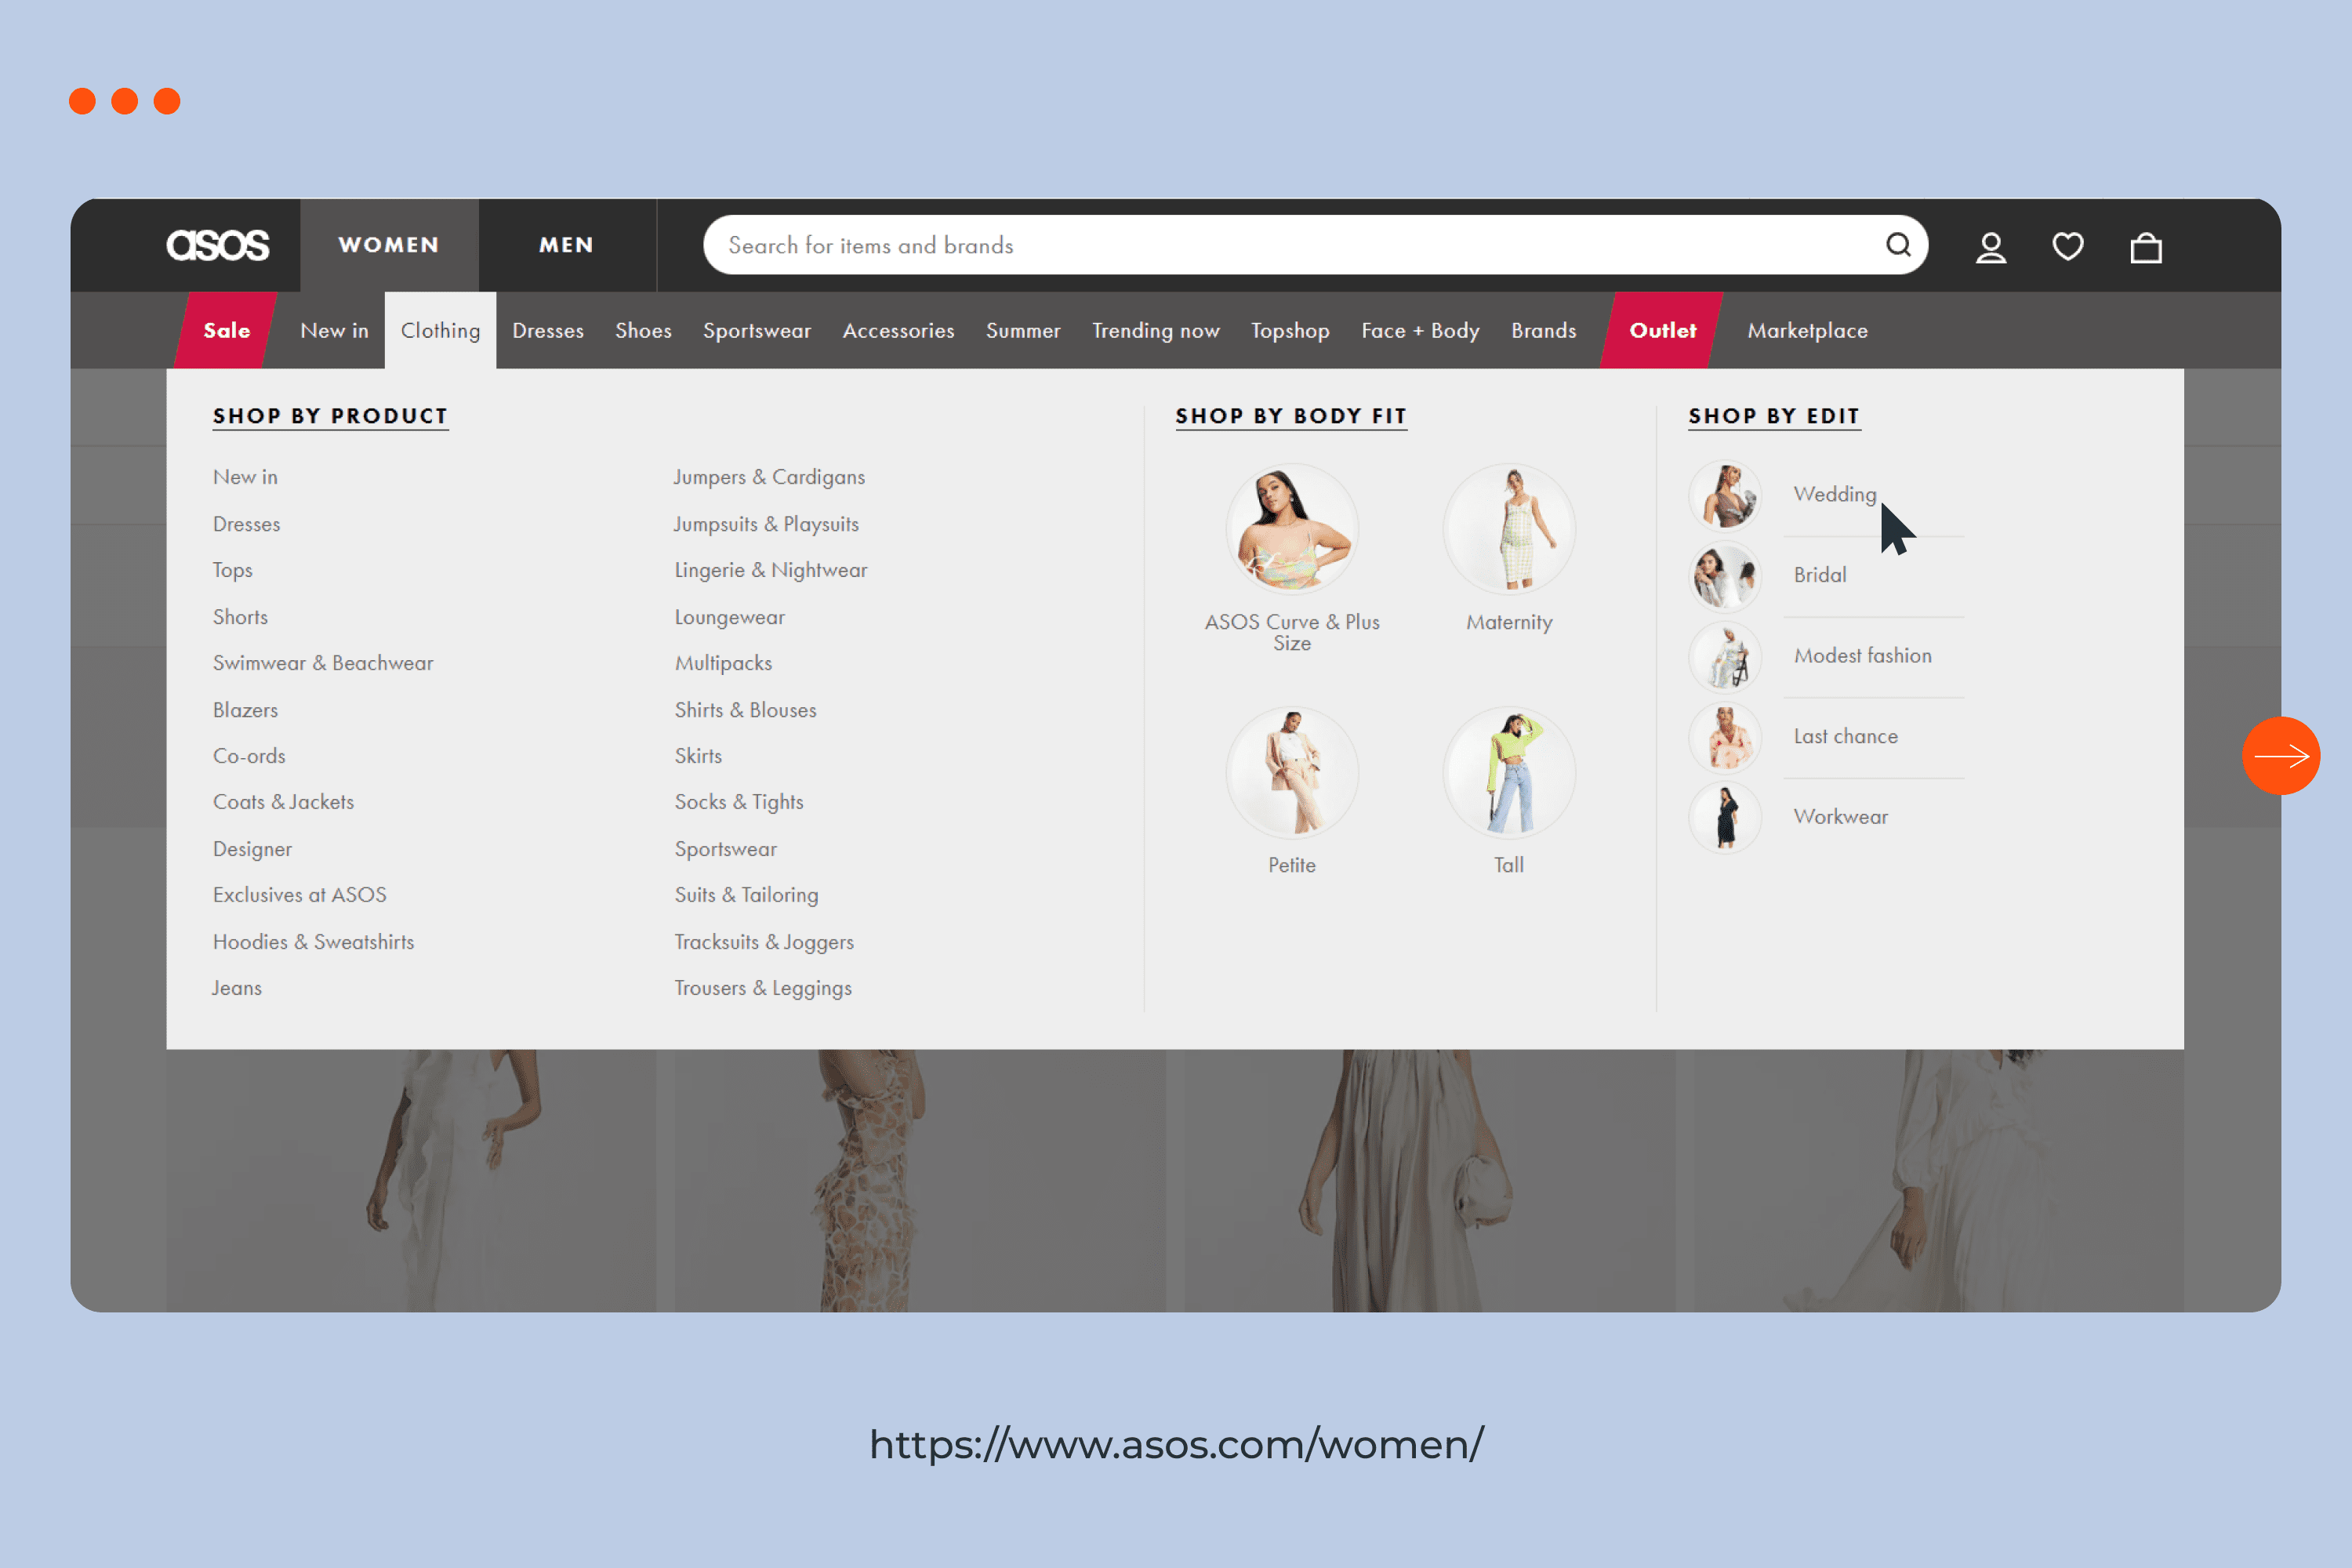Open the Blazers link
The image size is (2352, 1568).
coord(245,710)
